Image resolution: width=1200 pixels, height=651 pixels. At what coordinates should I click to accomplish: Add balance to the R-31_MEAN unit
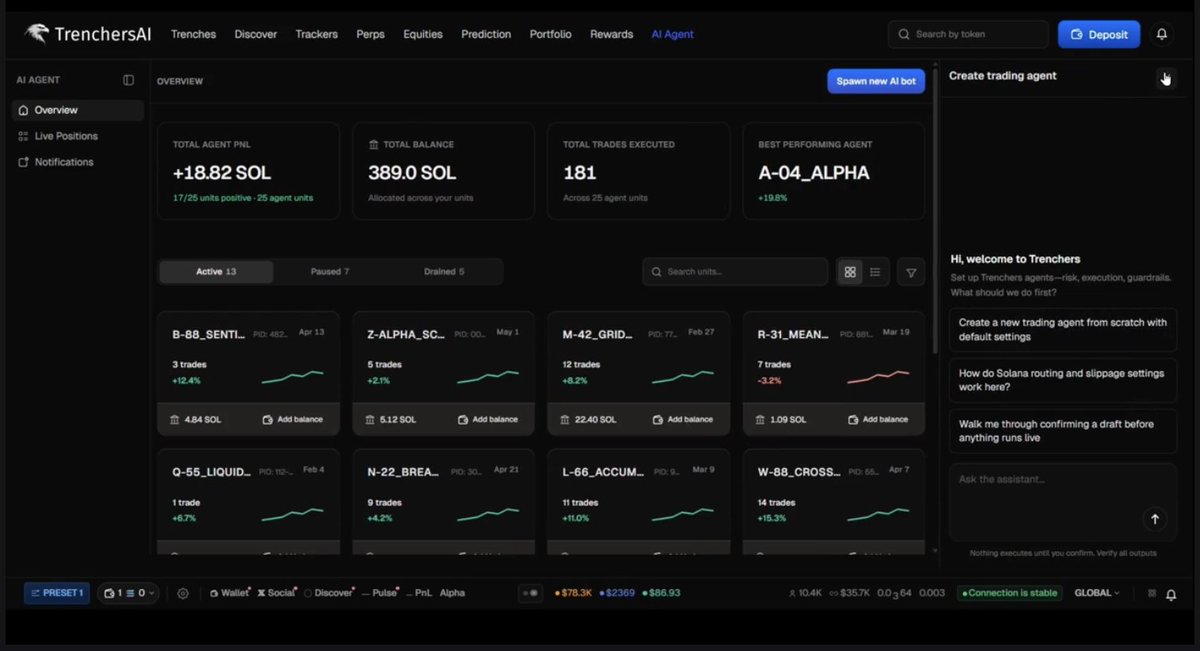coord(878,420)
